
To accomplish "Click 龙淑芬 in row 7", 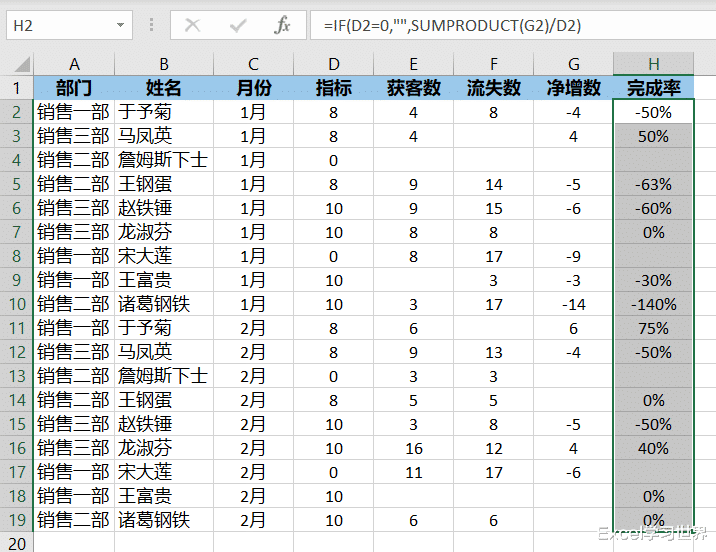I will click(x=145, y=232).
